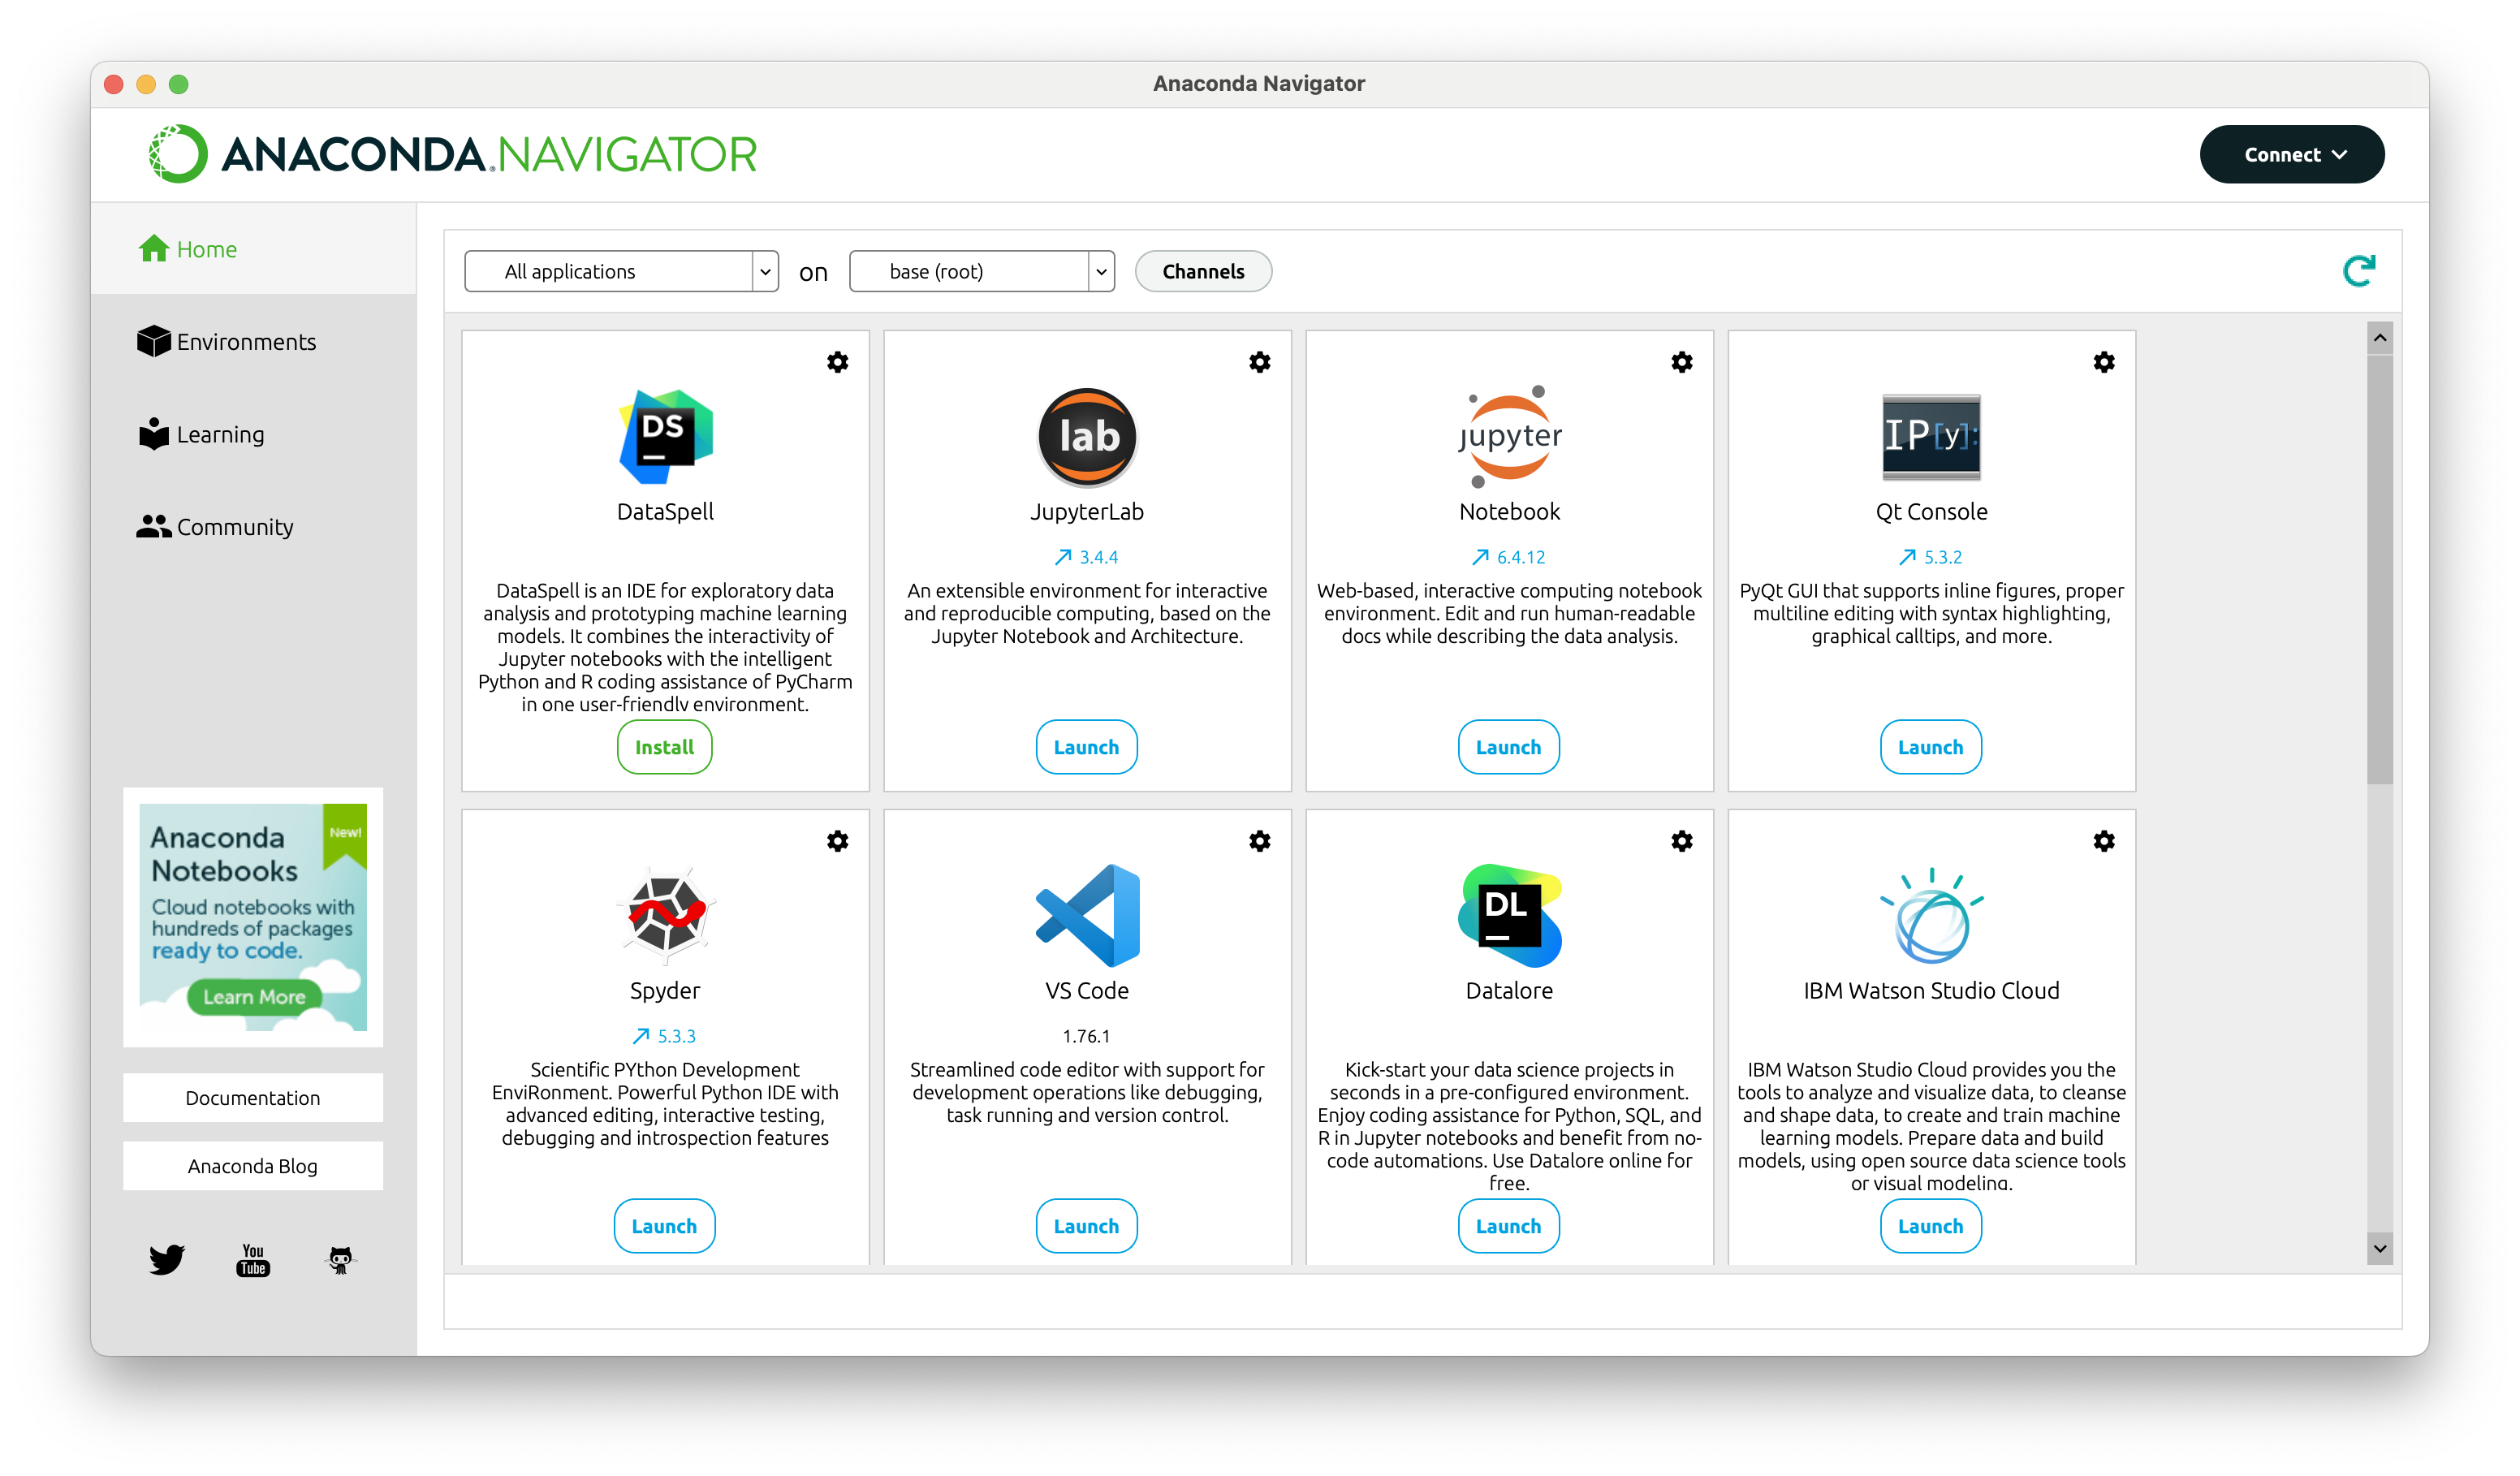Image resolution: width=2520 pixels, height=1476 pixels.
Task: Open Anaconda's Twitter icon link
Action: coord(166,1259)
